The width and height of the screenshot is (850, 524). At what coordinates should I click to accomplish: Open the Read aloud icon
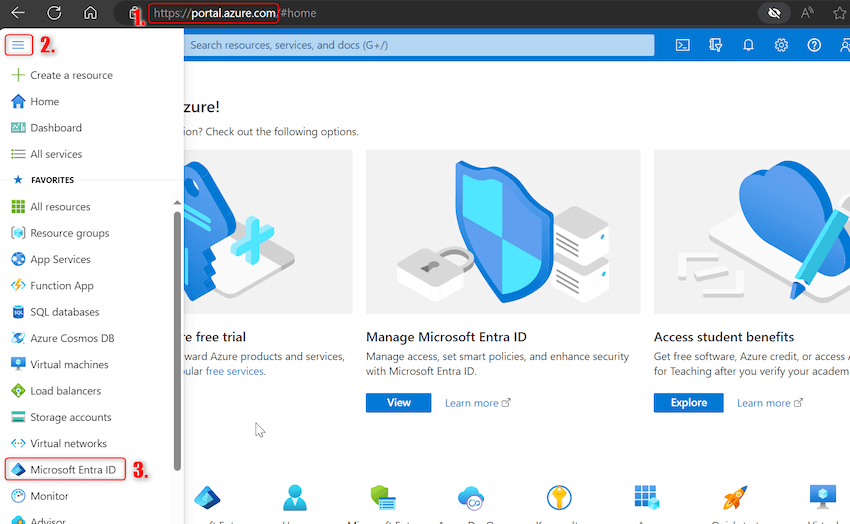click(x=807, y=12)
